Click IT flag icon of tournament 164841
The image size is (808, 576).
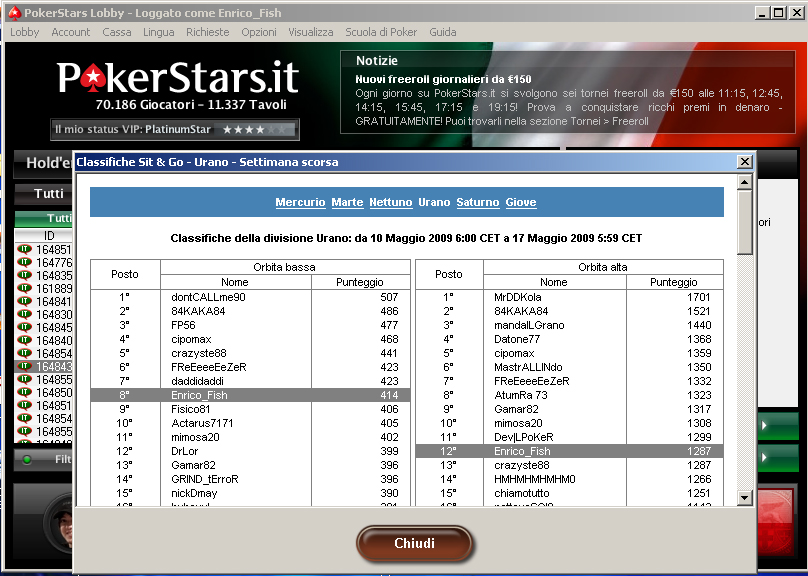24,301
